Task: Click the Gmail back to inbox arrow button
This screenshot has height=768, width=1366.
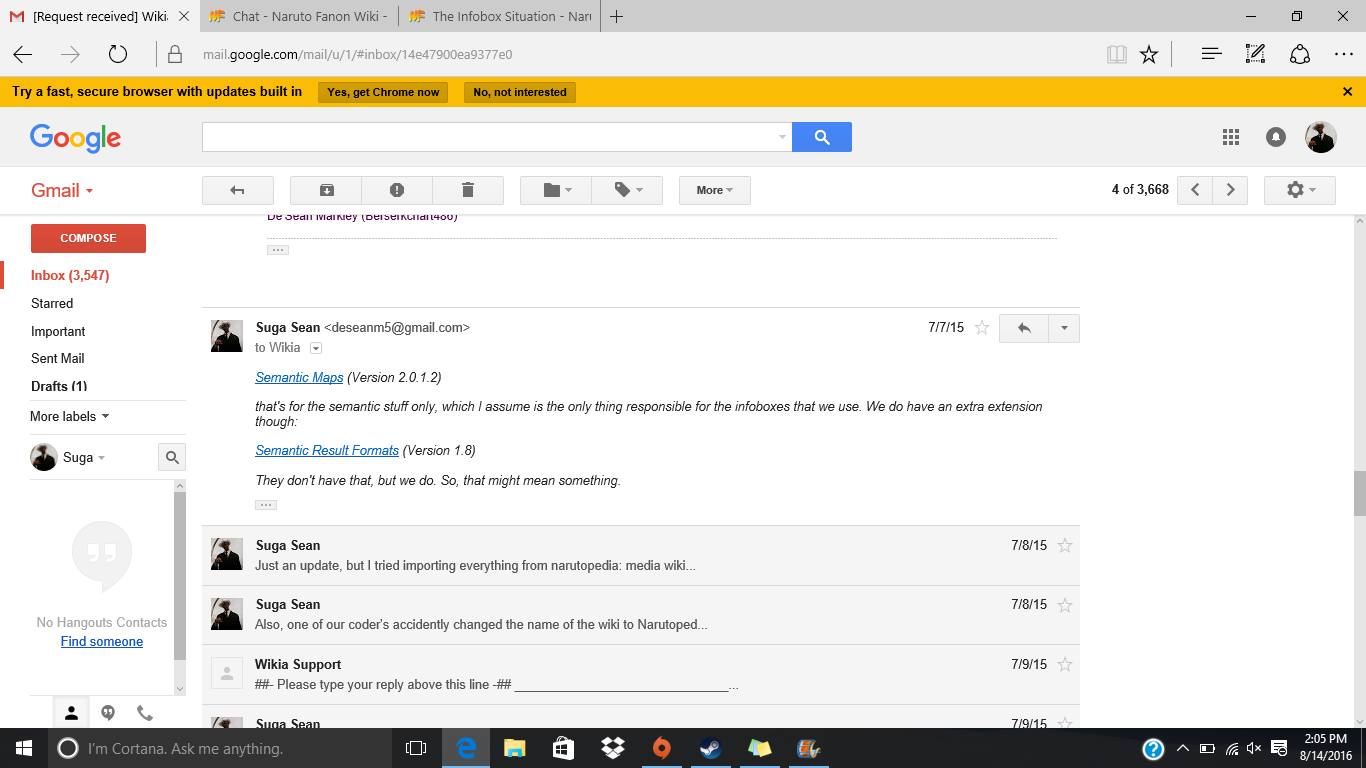Action: click(238, 190)
